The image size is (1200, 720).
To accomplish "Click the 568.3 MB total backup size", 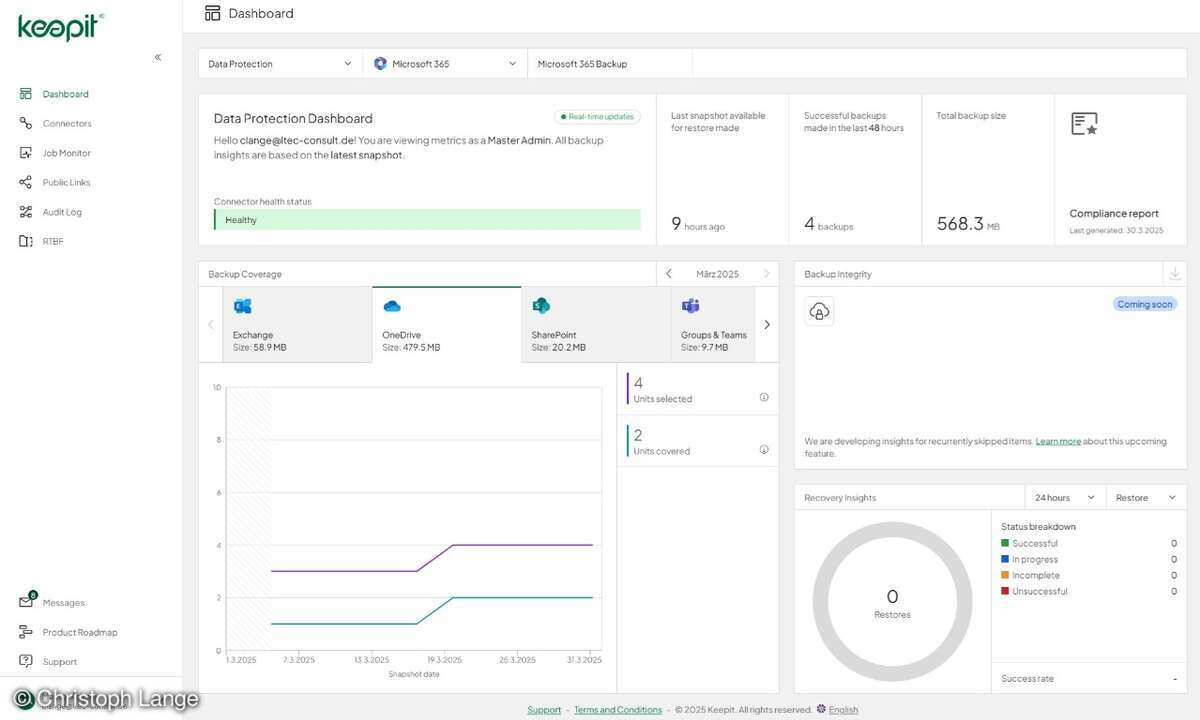I will point(968,224).
